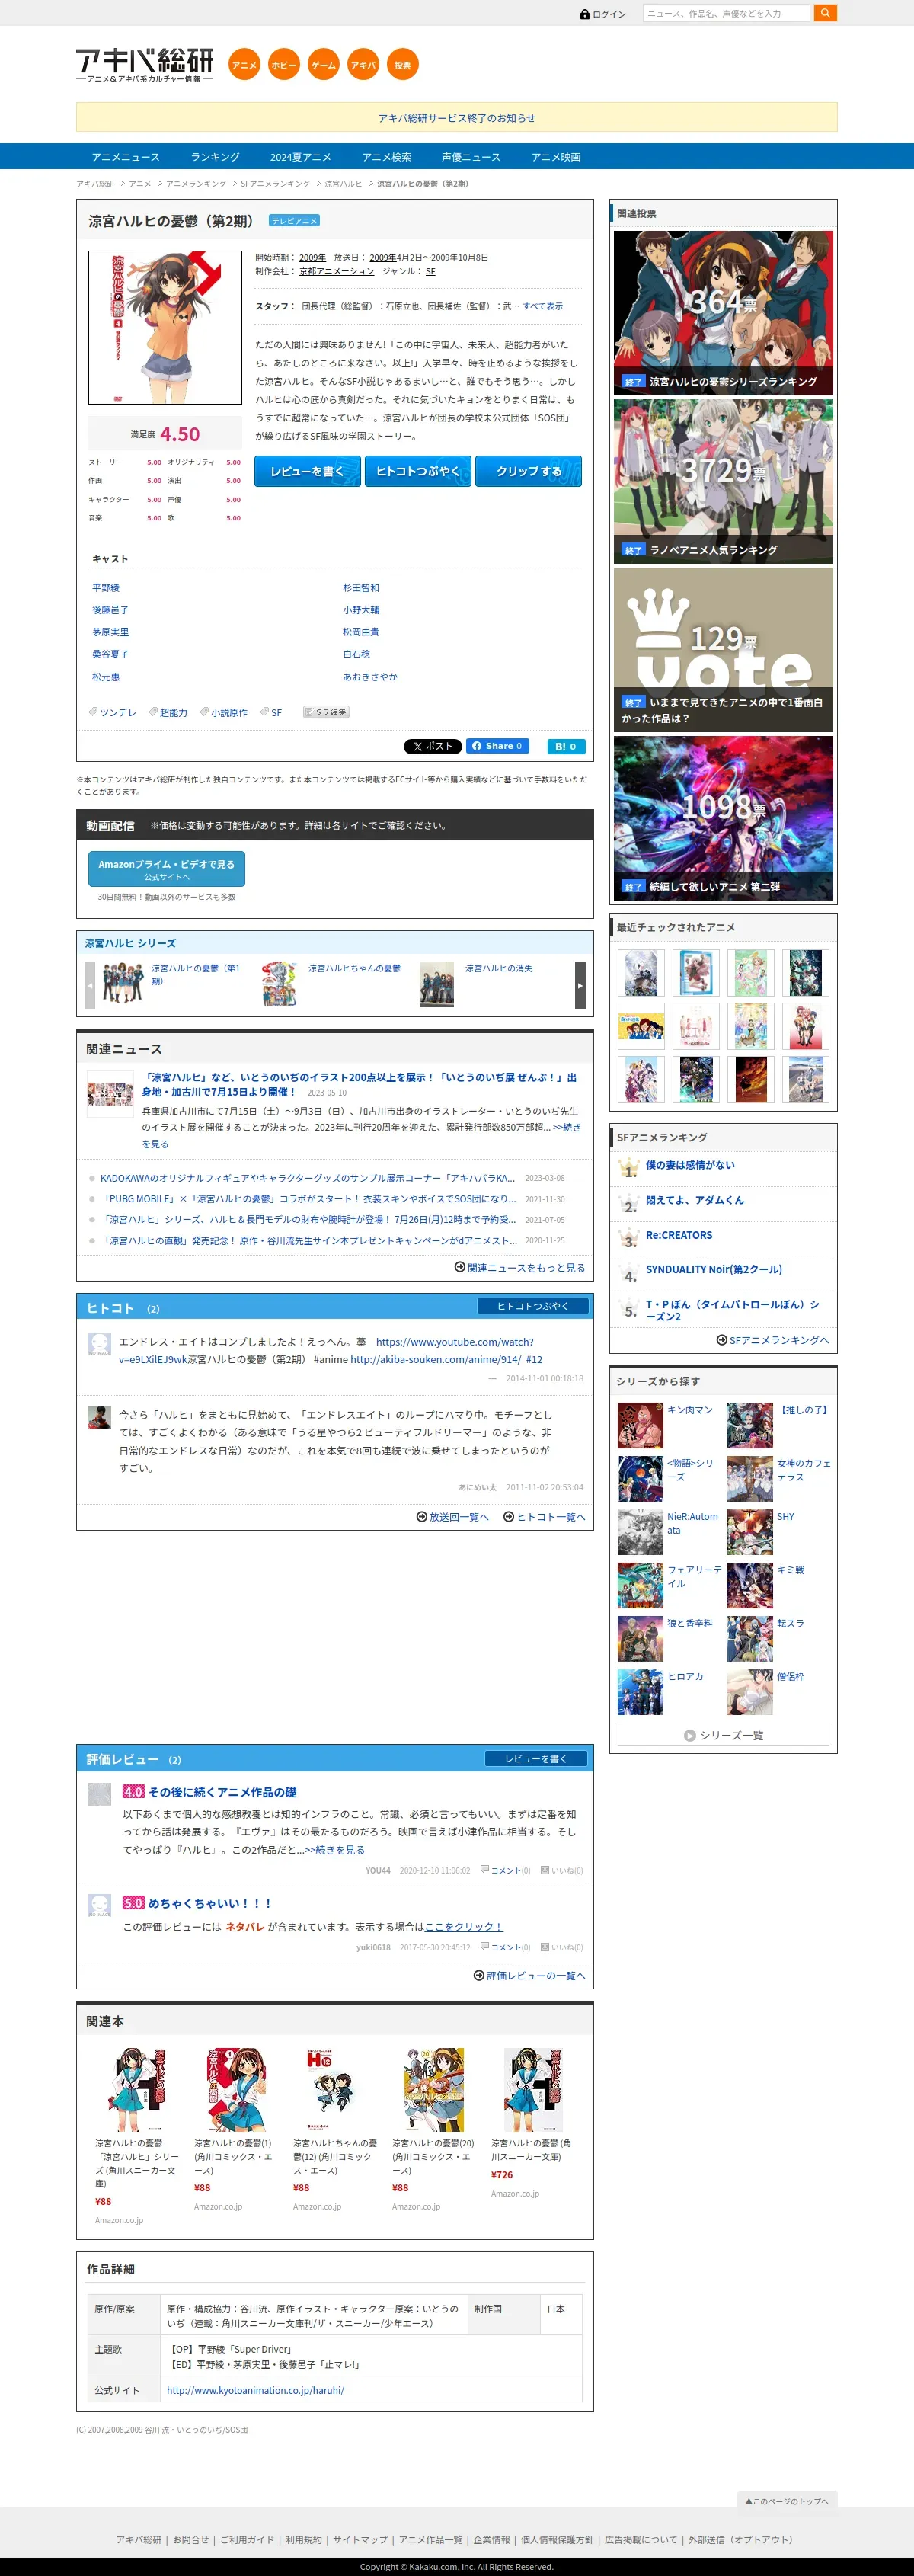The height and width of the screenshot is (2576, 914).
Task: Open SFアニメランキングへ arrow link
Action: (772, 1340)
